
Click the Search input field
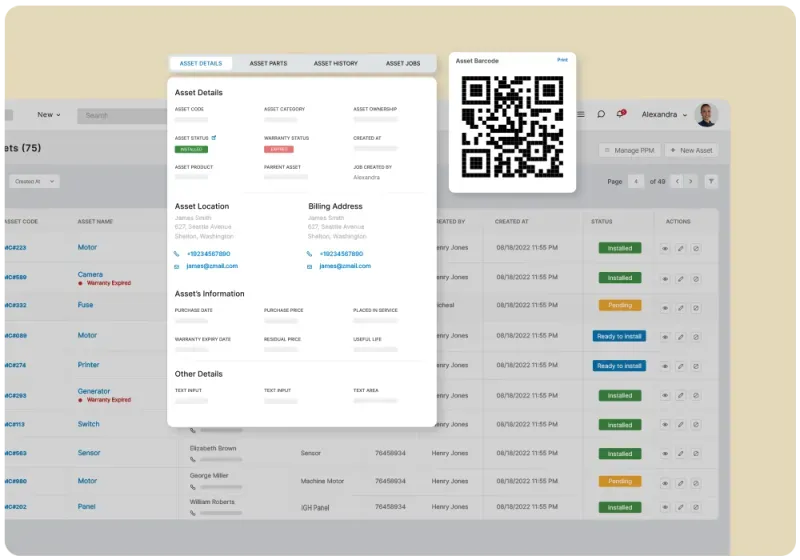122,116
